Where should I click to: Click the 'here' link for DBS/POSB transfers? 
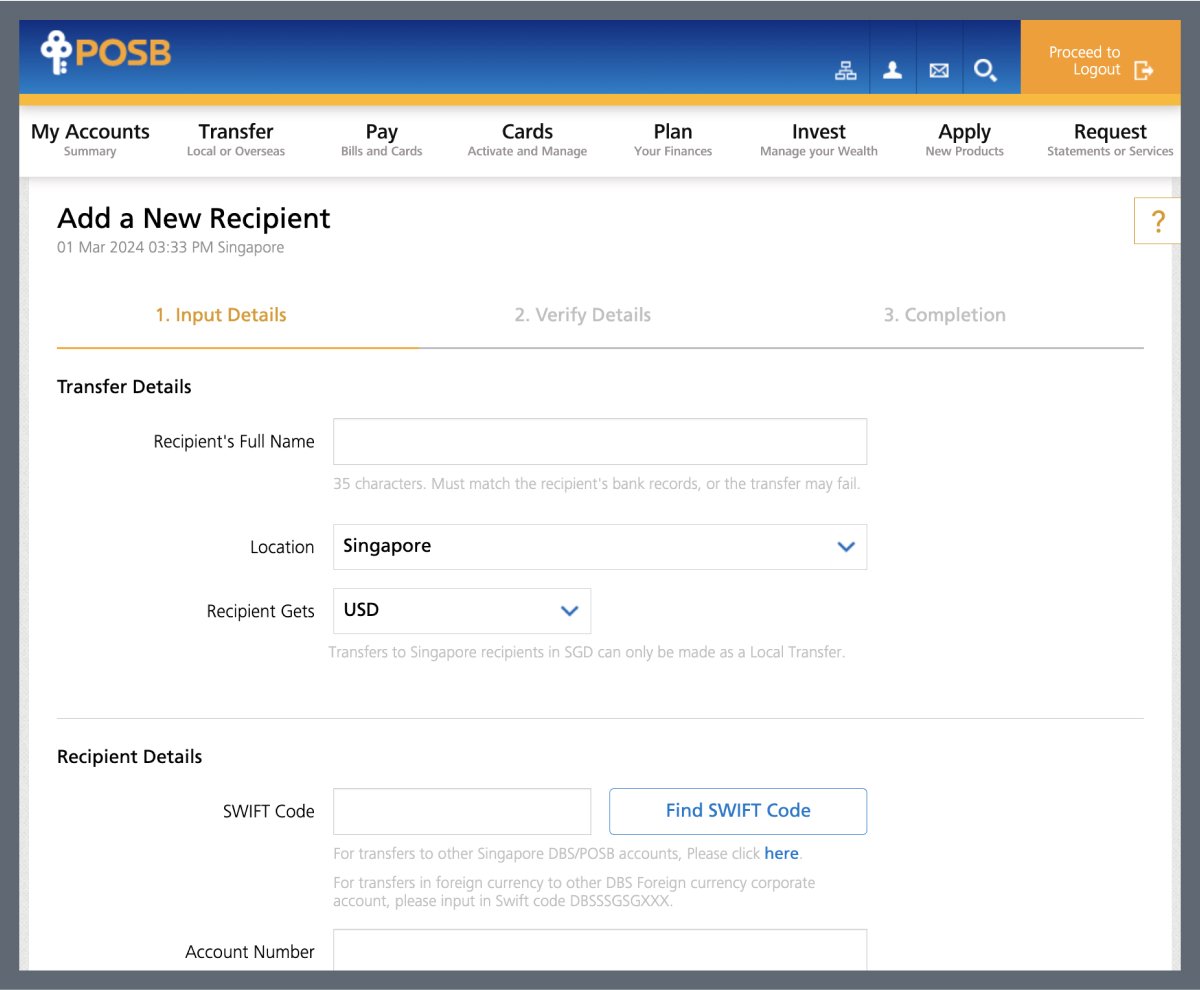(x=781, y=854)
